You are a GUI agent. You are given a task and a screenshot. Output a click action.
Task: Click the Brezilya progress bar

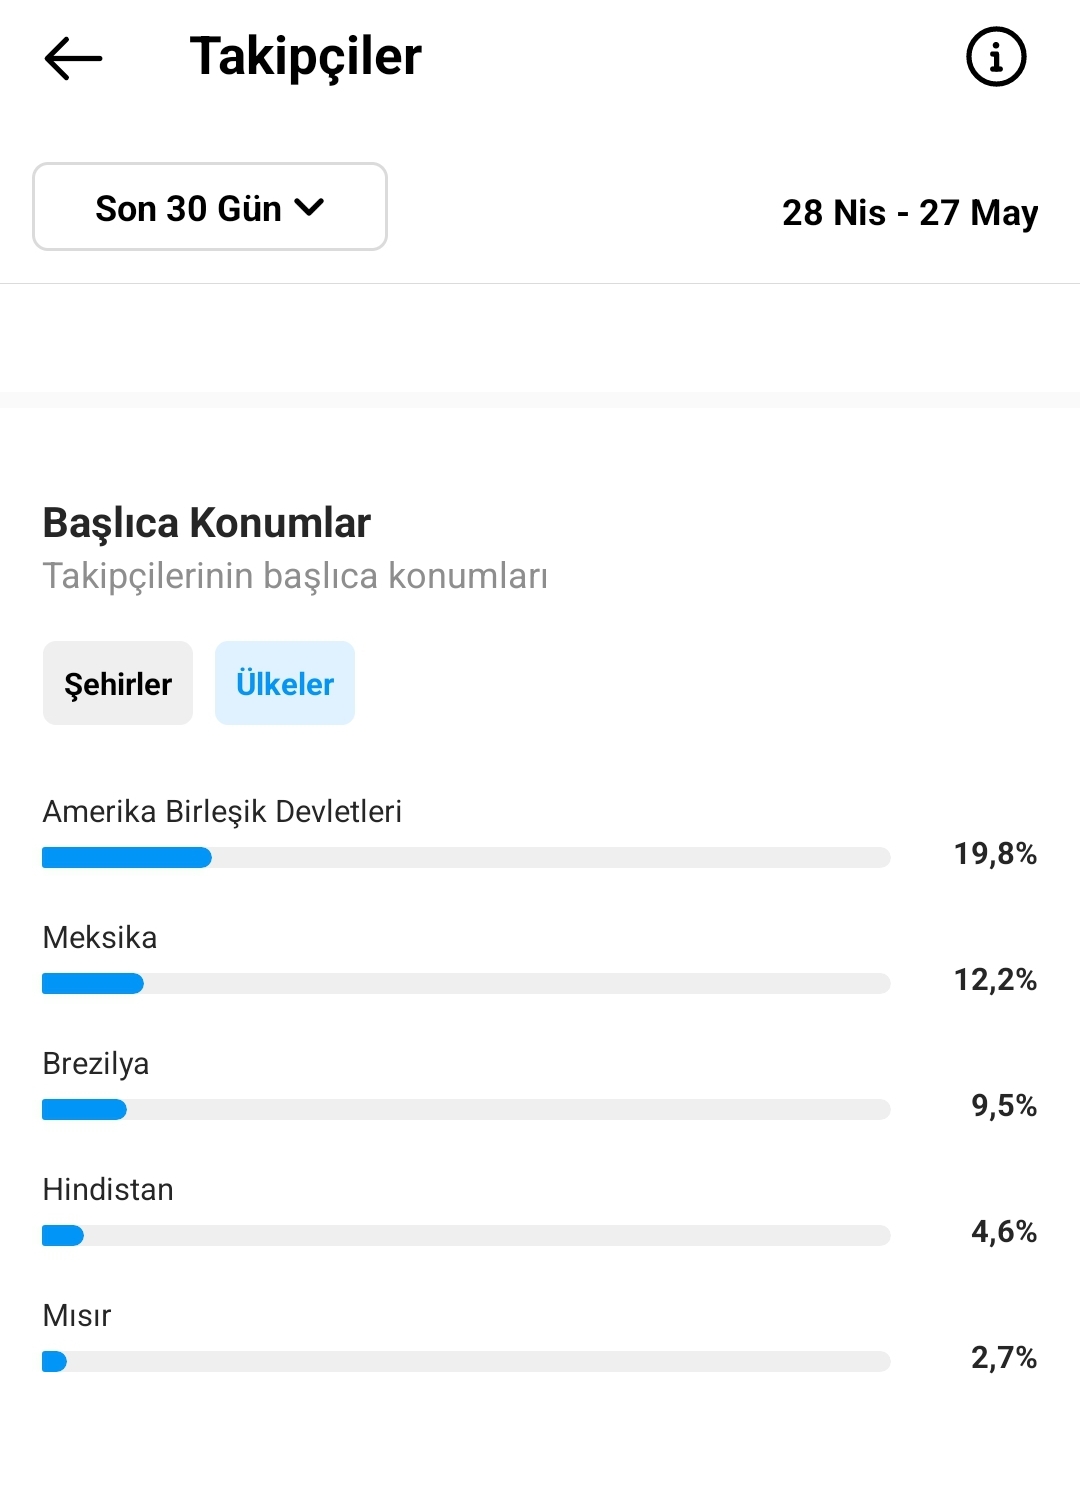[x=466, y=1109]
